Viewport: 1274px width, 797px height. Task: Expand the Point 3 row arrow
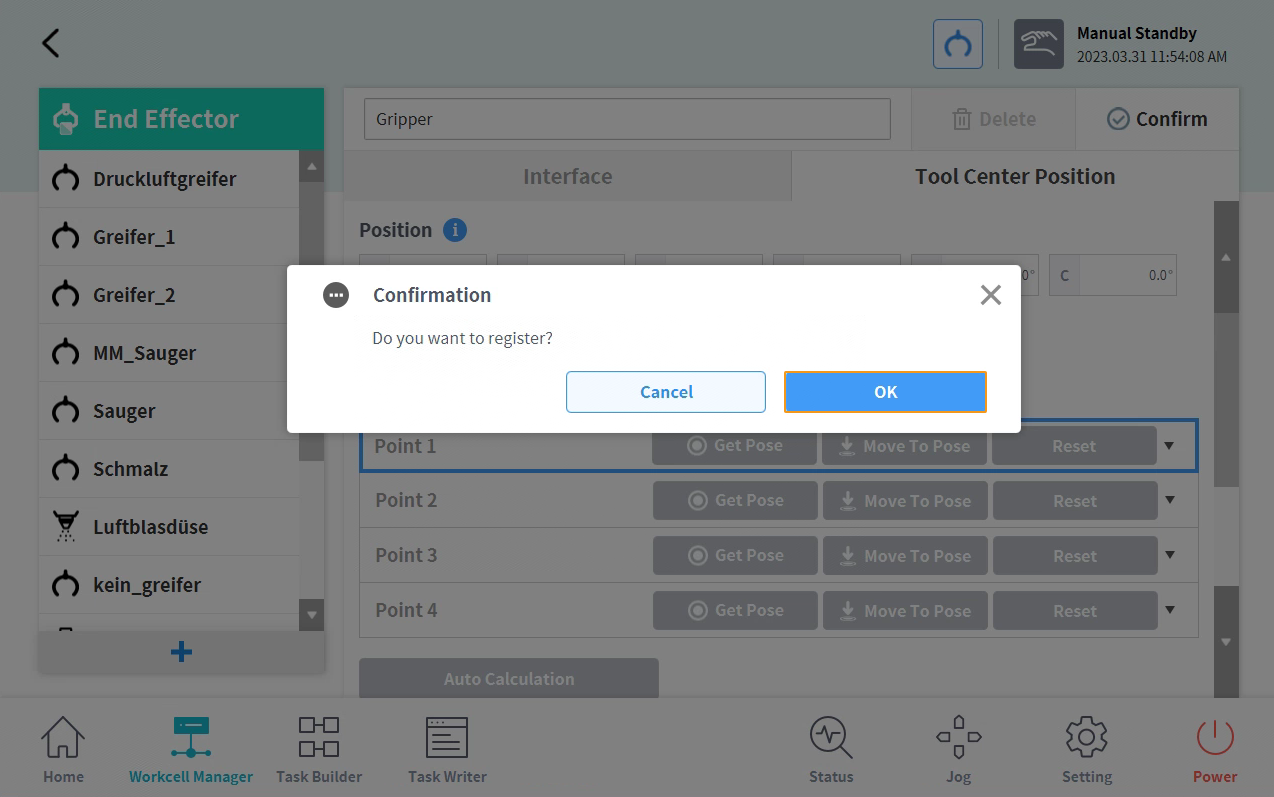coord(1169,555)
